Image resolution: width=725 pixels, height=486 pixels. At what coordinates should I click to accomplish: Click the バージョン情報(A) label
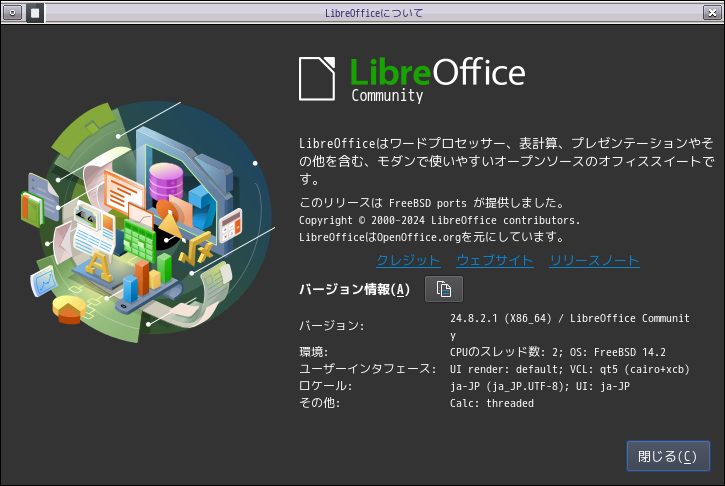(354, 289)
